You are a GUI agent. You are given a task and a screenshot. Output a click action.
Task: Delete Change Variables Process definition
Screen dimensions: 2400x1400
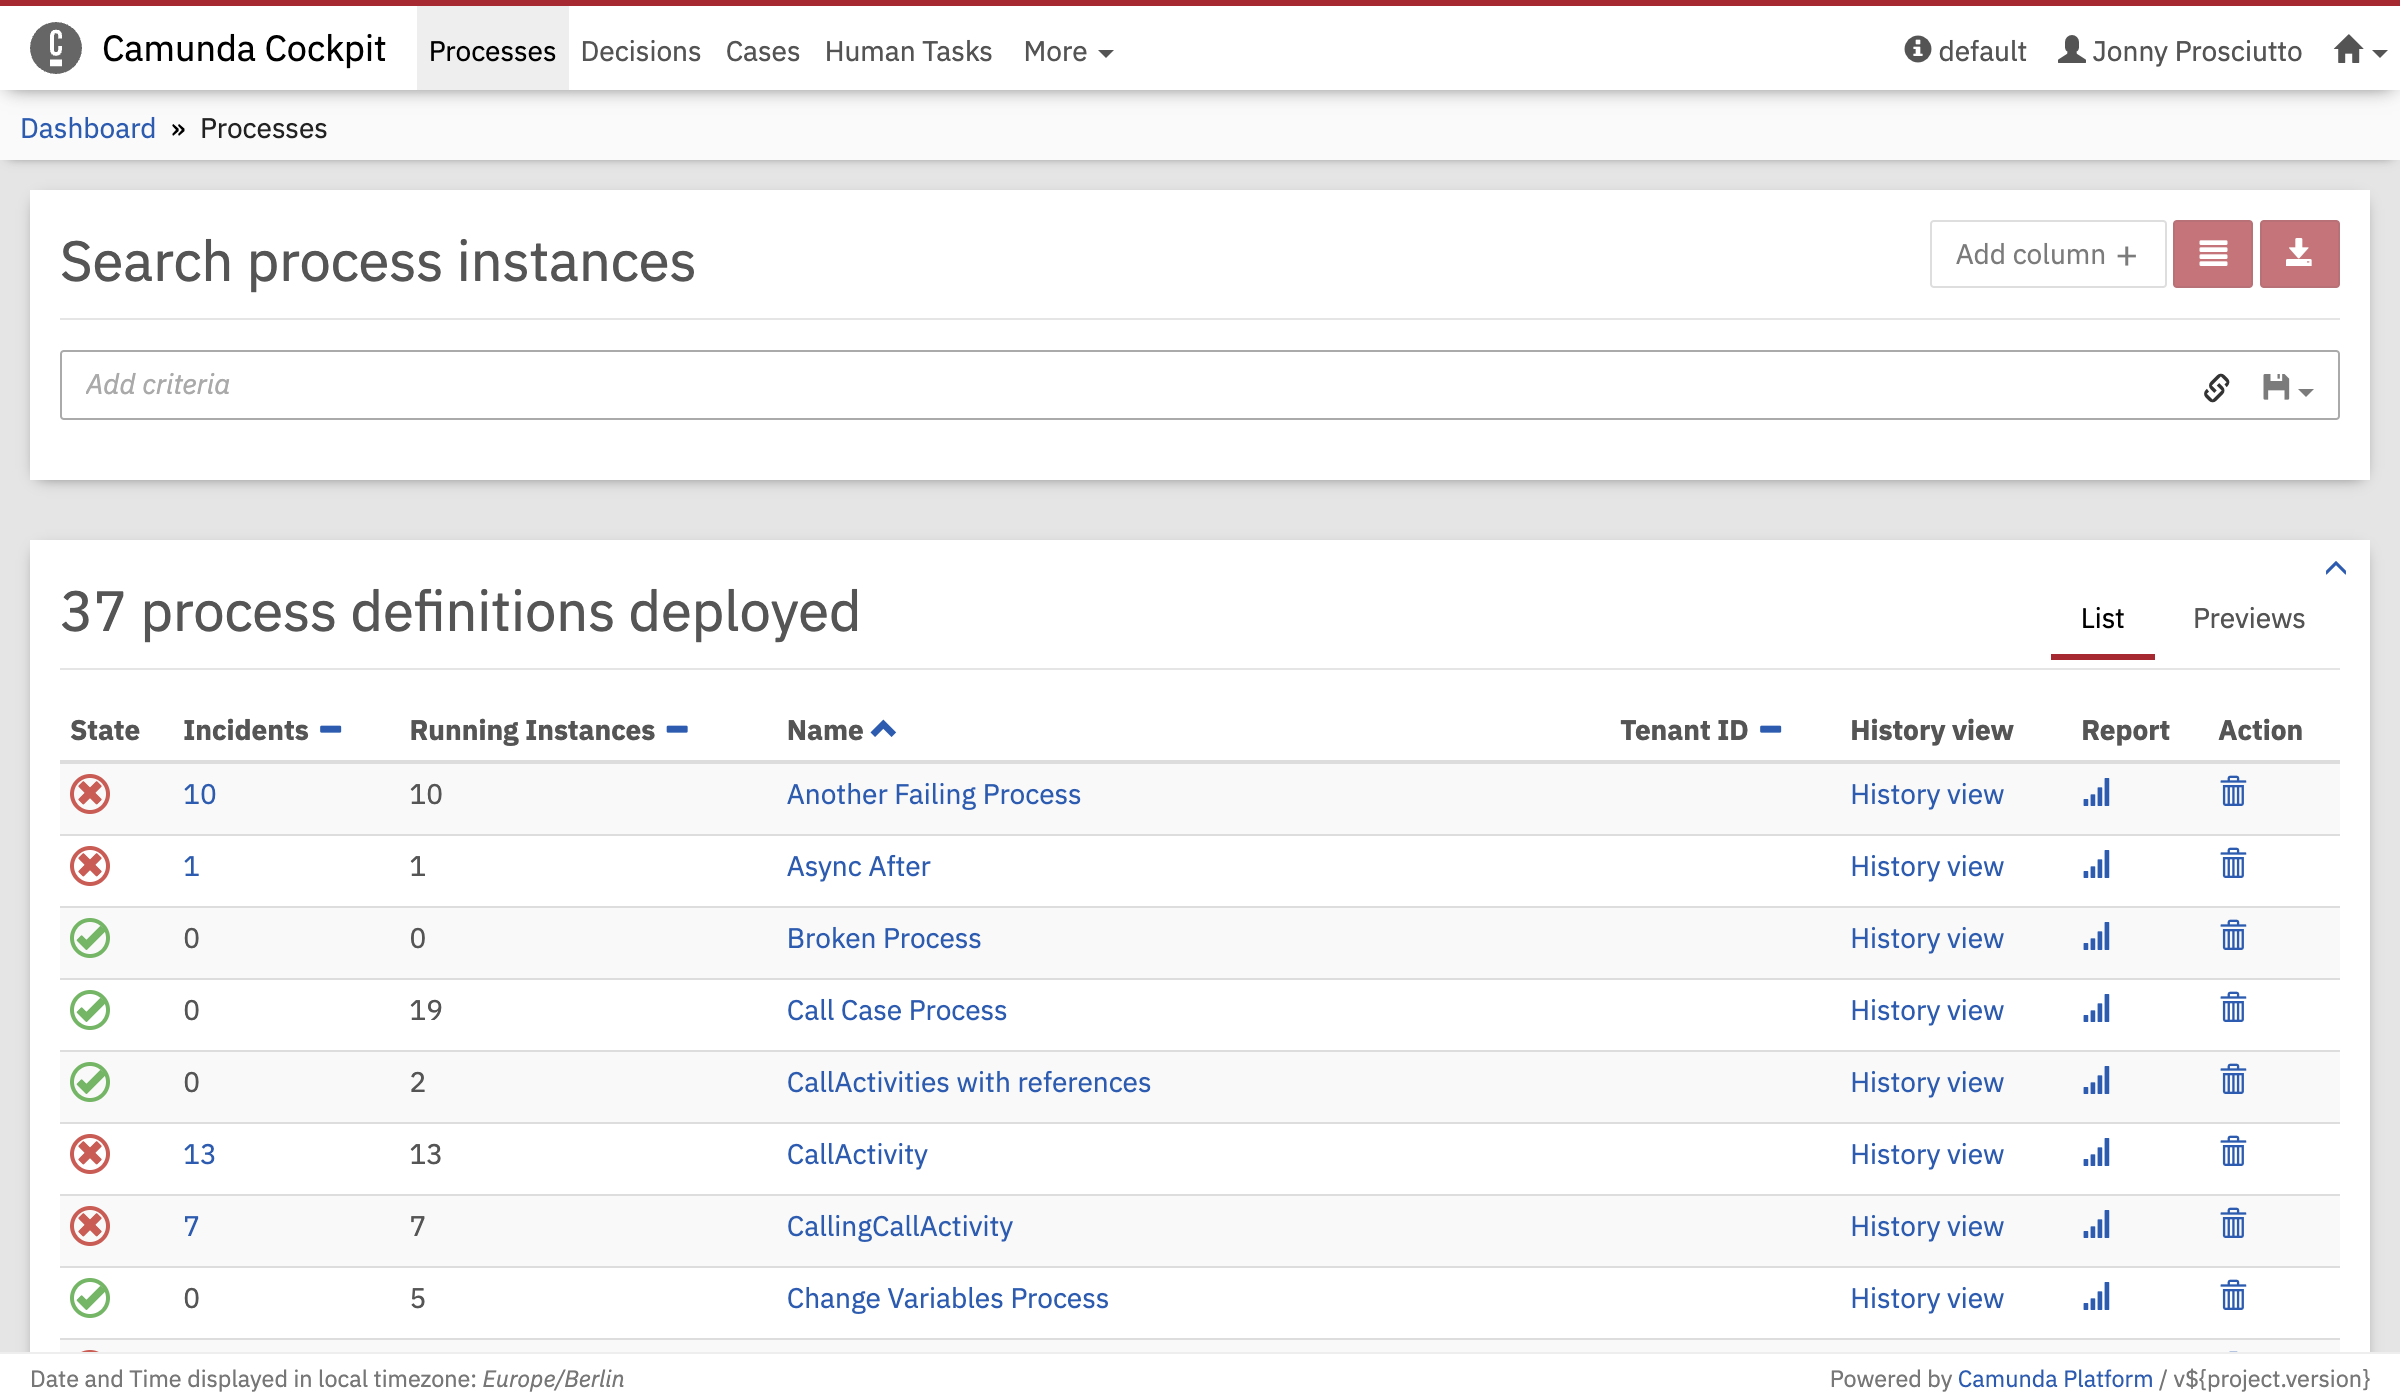coord(2233,1296)
